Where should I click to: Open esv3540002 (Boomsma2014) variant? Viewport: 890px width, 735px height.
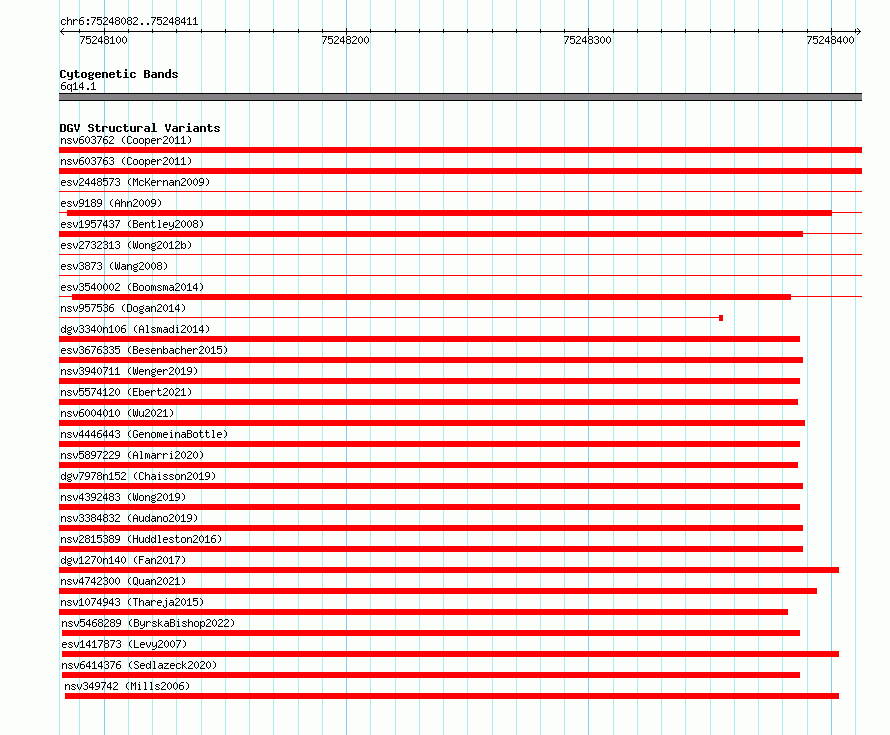pyautogui.click(x=132, y=287)
